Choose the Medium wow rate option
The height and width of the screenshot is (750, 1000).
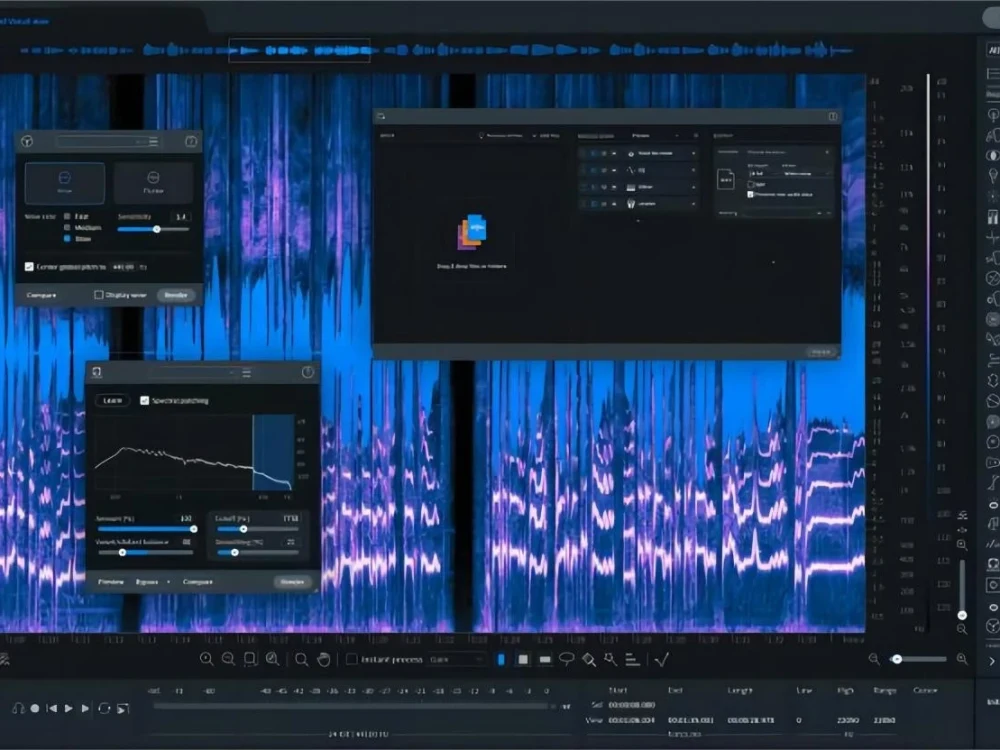click(67, 228)
